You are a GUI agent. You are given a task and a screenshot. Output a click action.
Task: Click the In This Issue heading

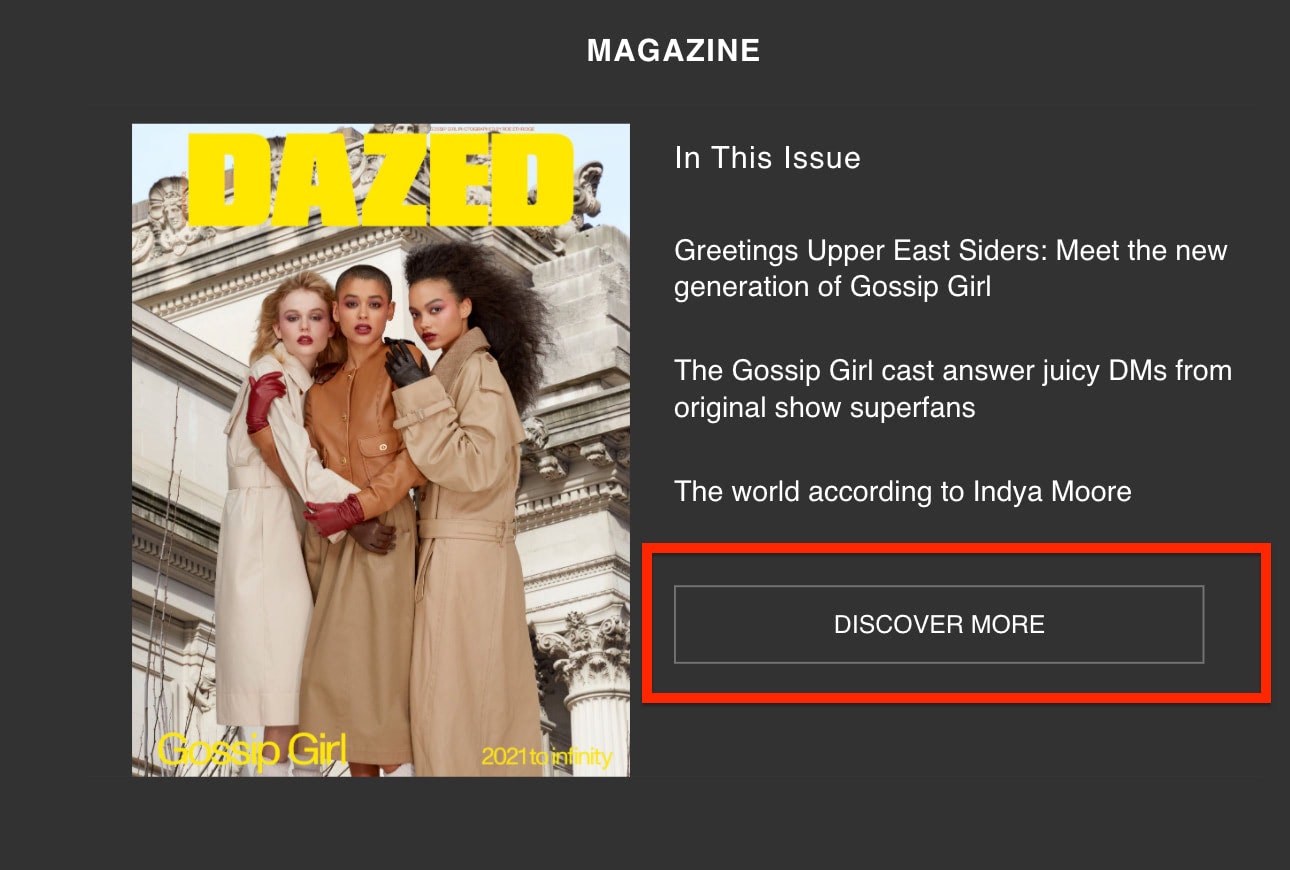(768, 158)
